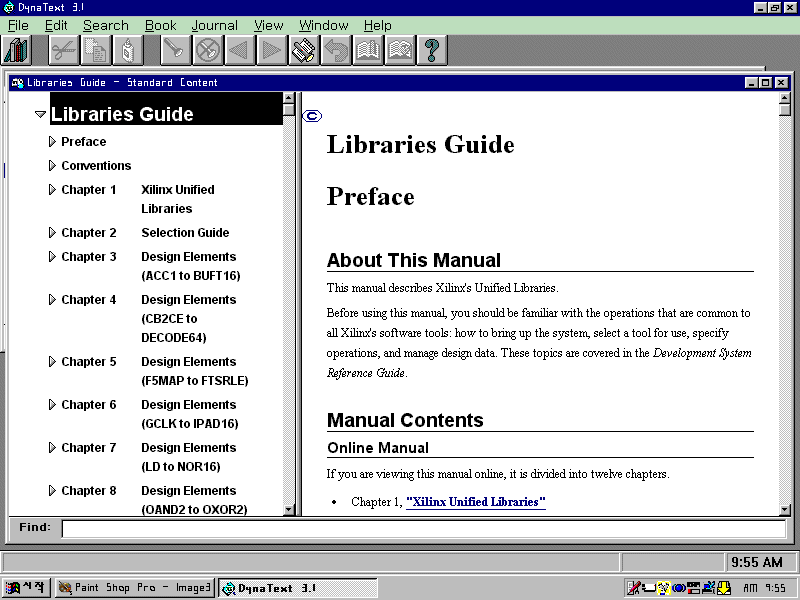The height and width of the screenshot is (600, 800).
Task: Go to previous hit with left arrow
Action: pyautogui.click(x=239, y=50)
